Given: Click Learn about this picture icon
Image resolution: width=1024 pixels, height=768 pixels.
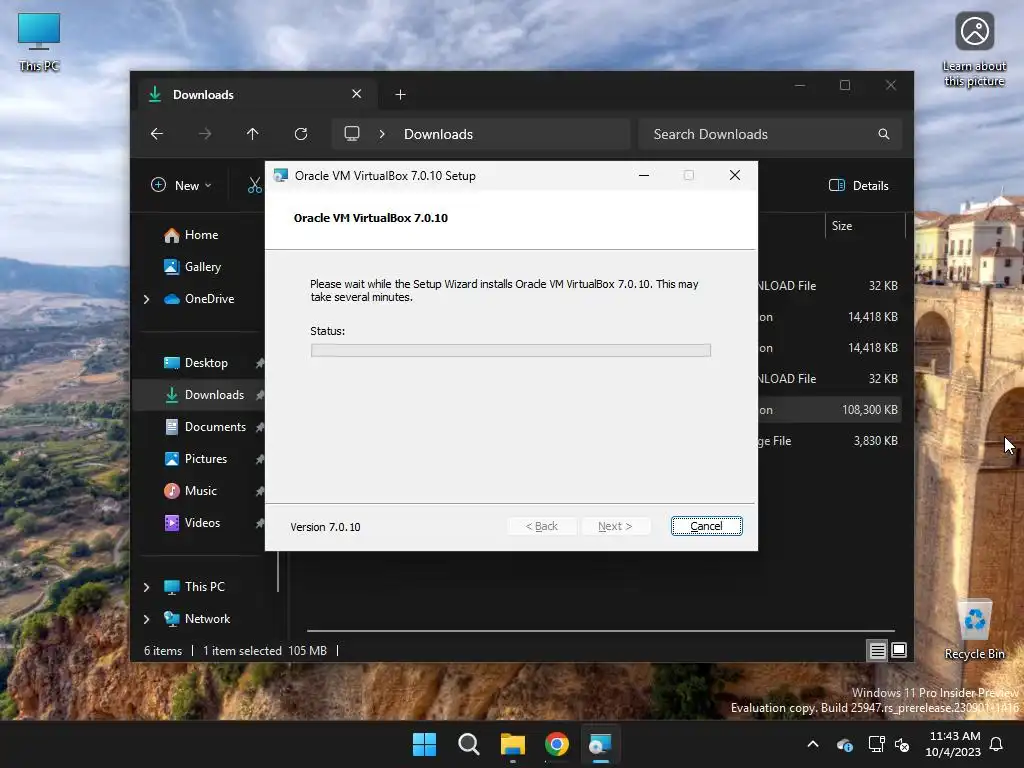Looking at the screenshot, I should [x=974, y=50].
